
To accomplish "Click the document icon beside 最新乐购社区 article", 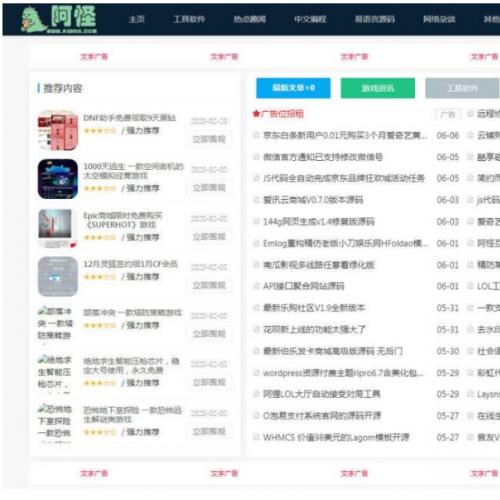I will pyautogui.click(x=256, y=308).
